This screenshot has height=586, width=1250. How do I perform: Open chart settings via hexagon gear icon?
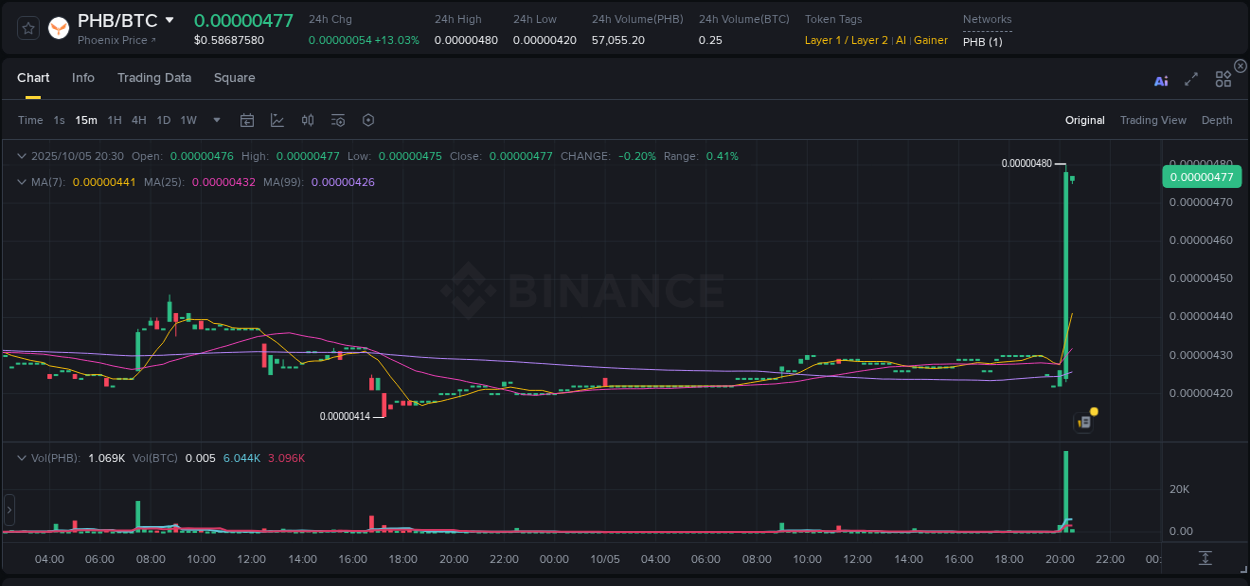coord(368,120)
